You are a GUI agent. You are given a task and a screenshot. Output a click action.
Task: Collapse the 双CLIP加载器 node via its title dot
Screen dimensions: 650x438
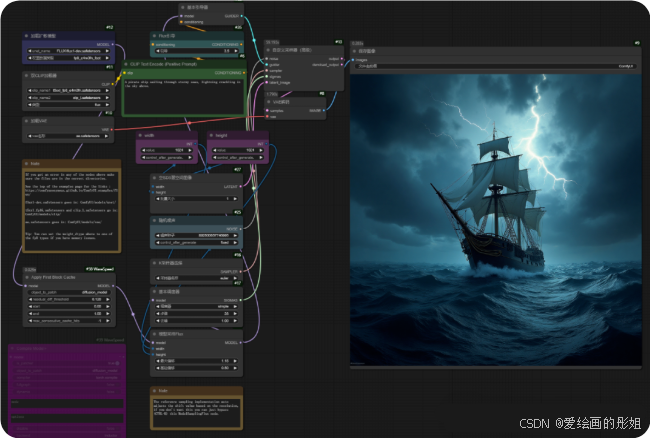[27, 75]
